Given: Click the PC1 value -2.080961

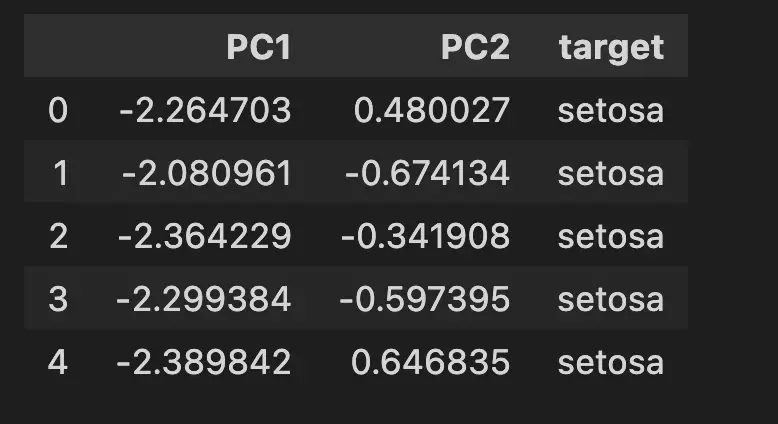Looking at the screenshot, I should click(206, 174).
